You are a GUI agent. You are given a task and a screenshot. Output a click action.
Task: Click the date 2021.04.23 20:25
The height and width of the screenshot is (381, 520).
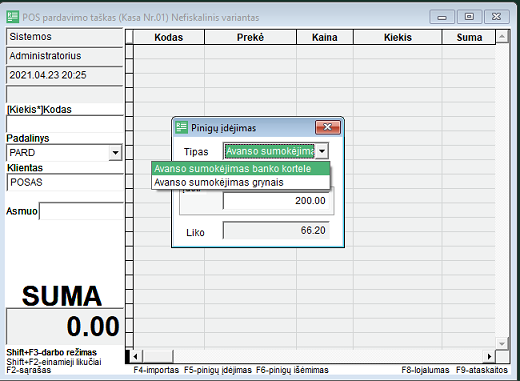click(65, 75)
